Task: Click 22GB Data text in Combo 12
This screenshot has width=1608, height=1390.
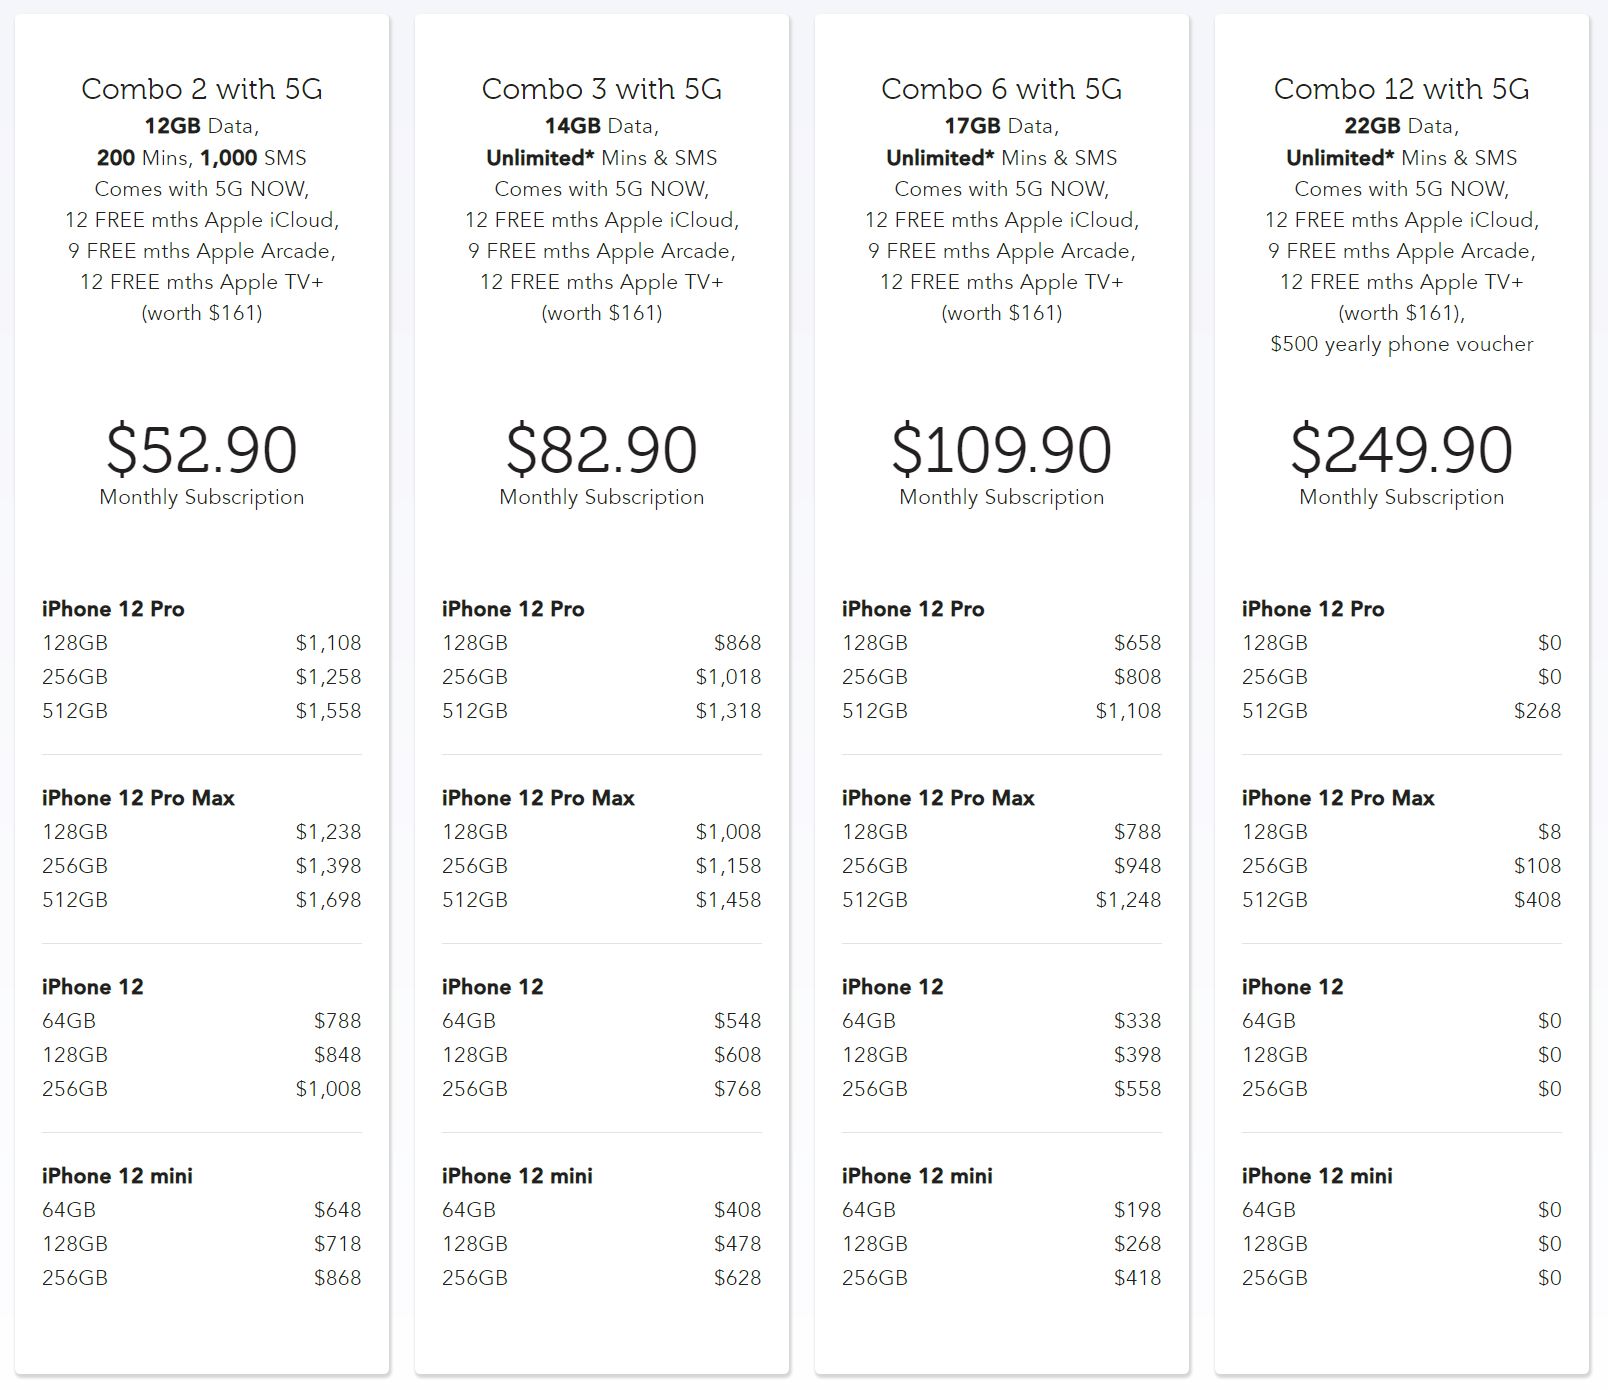Action: click(x=1402, y=126)
